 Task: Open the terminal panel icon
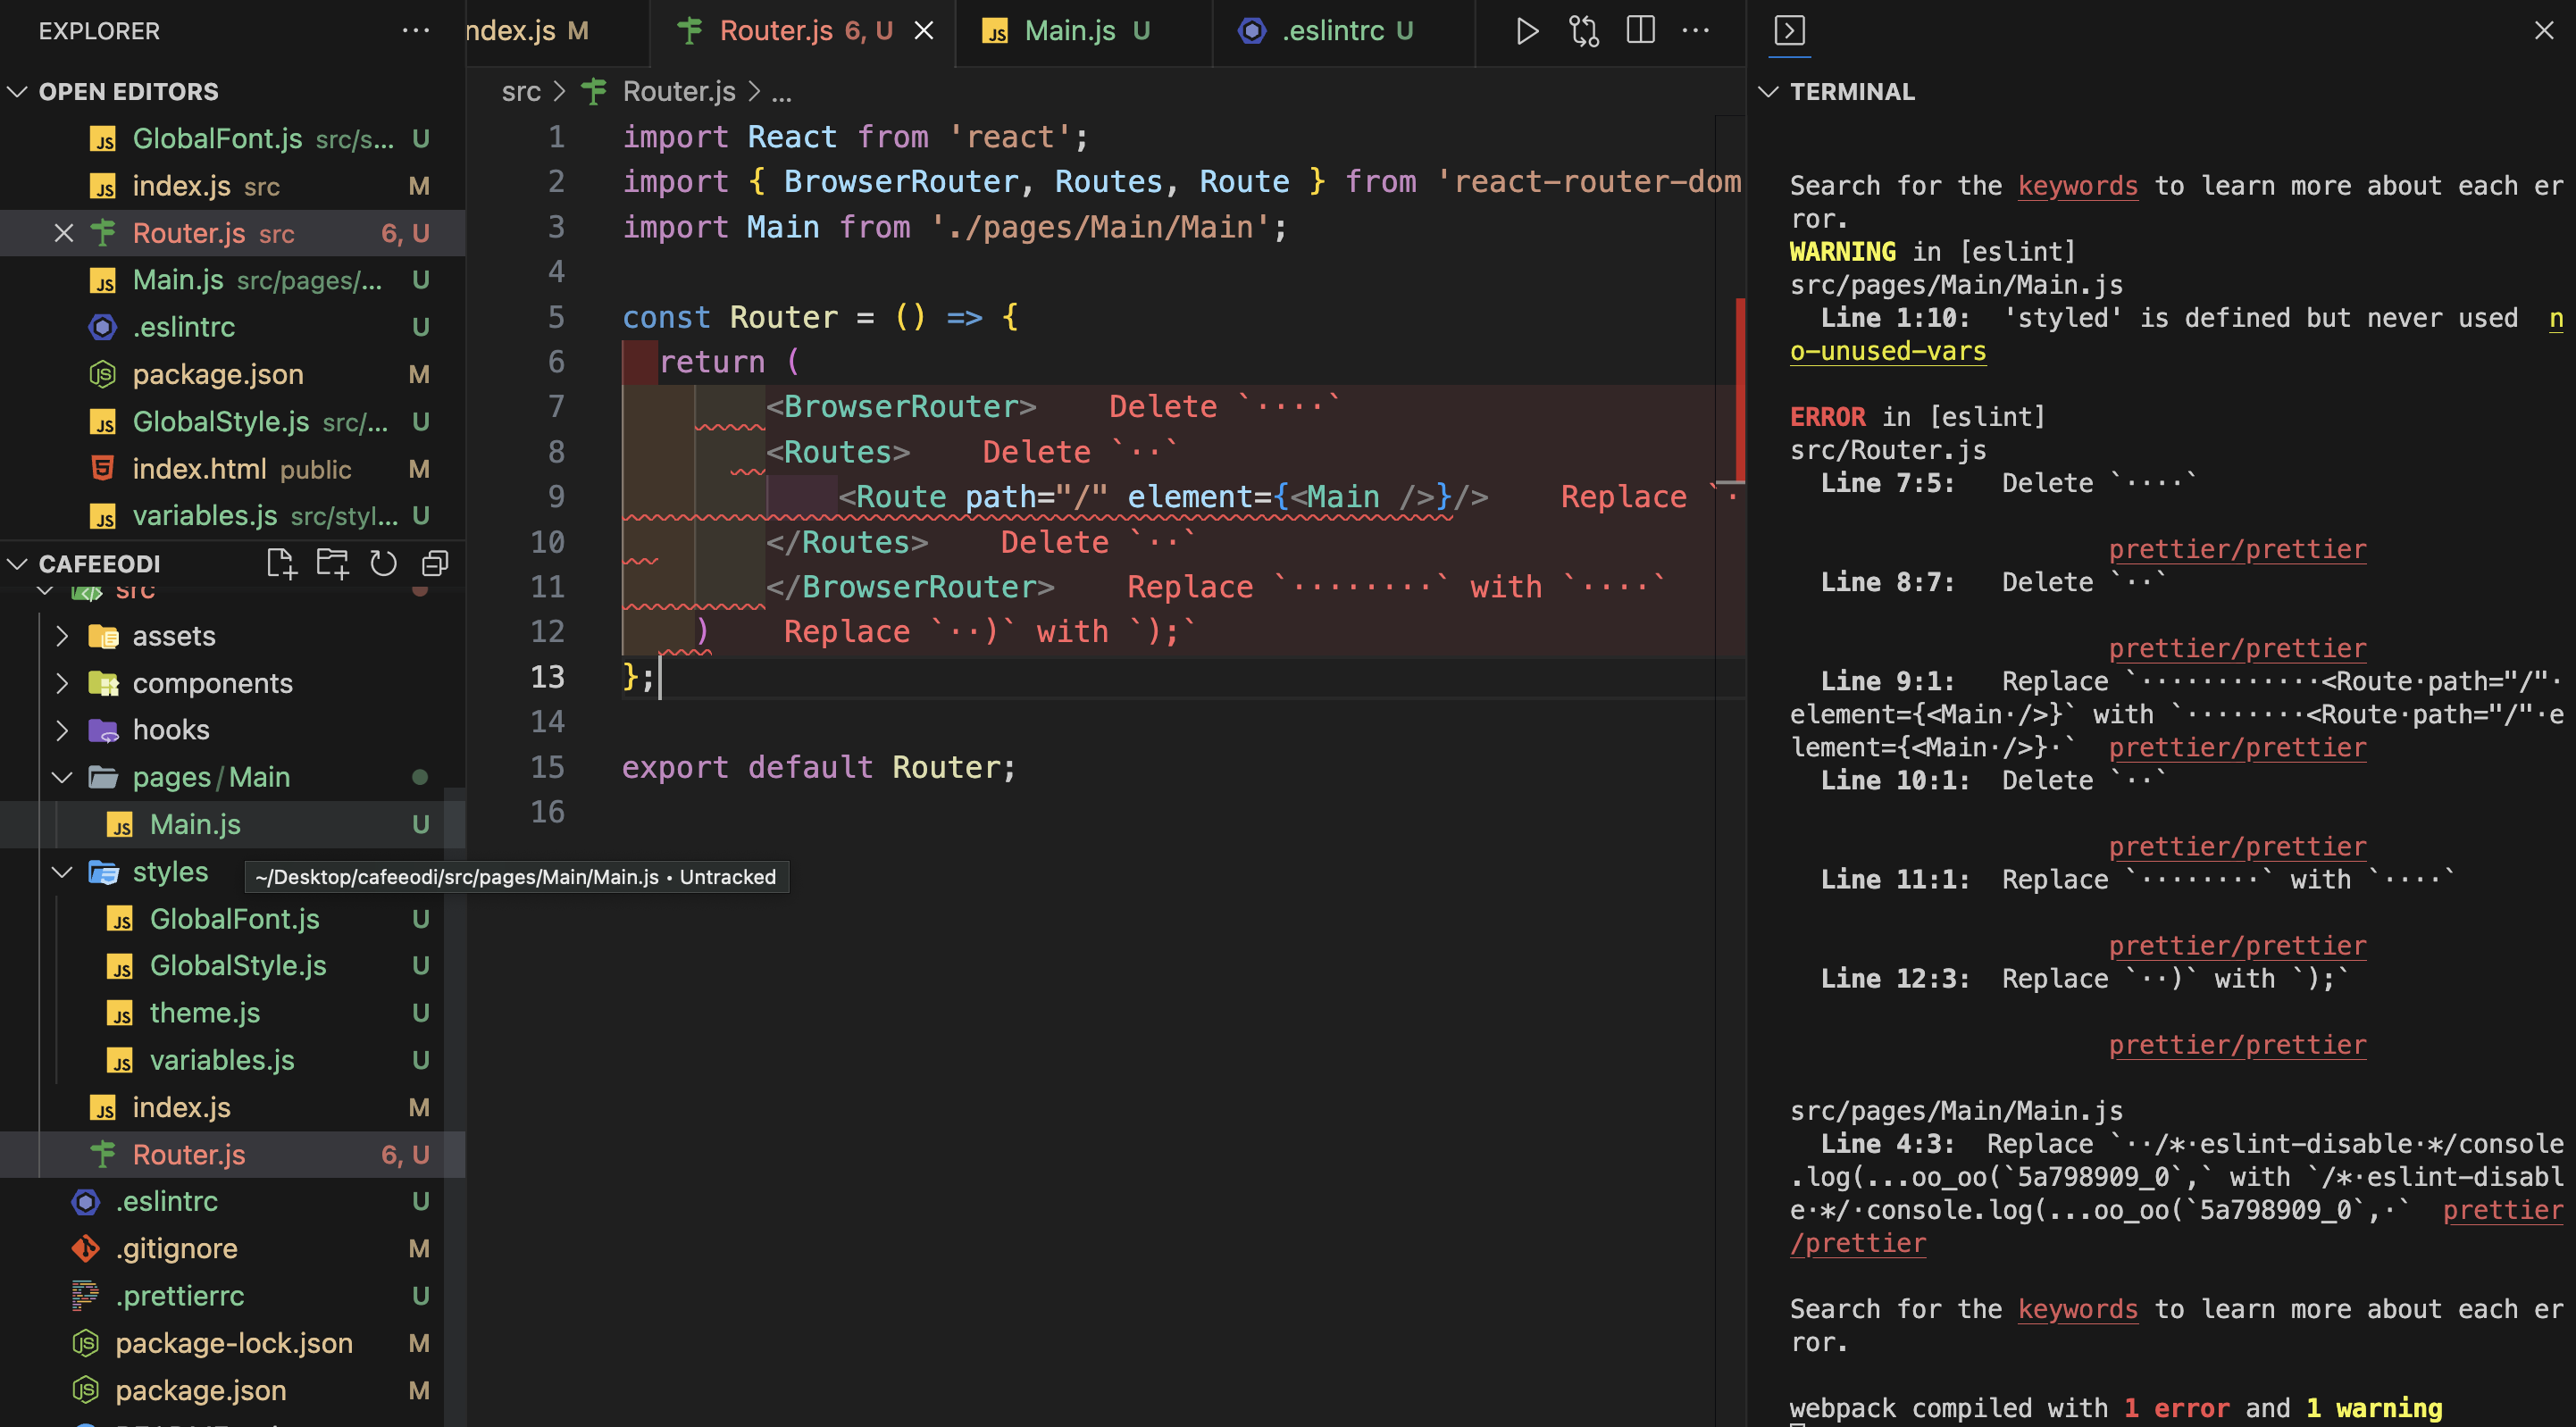[x=1789, y=31]
